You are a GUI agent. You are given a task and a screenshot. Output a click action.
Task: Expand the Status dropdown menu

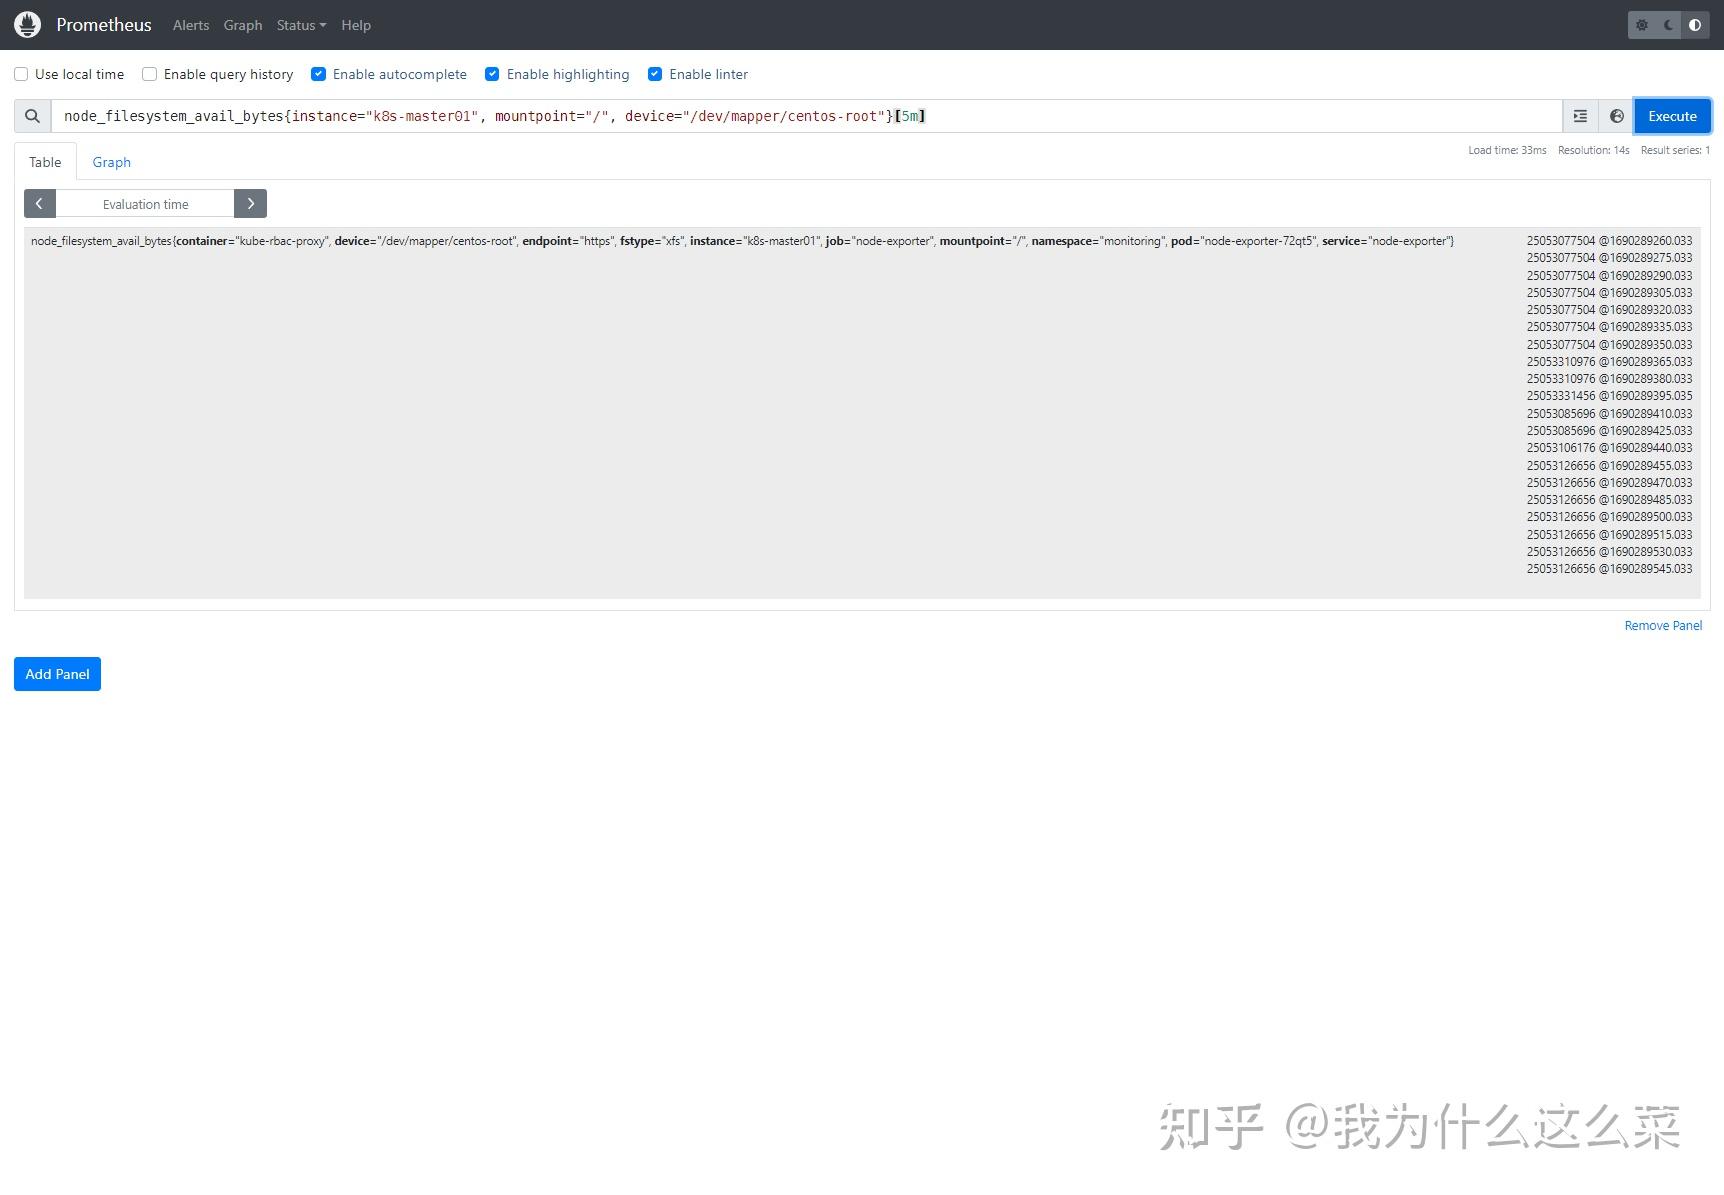pos(301,25)
